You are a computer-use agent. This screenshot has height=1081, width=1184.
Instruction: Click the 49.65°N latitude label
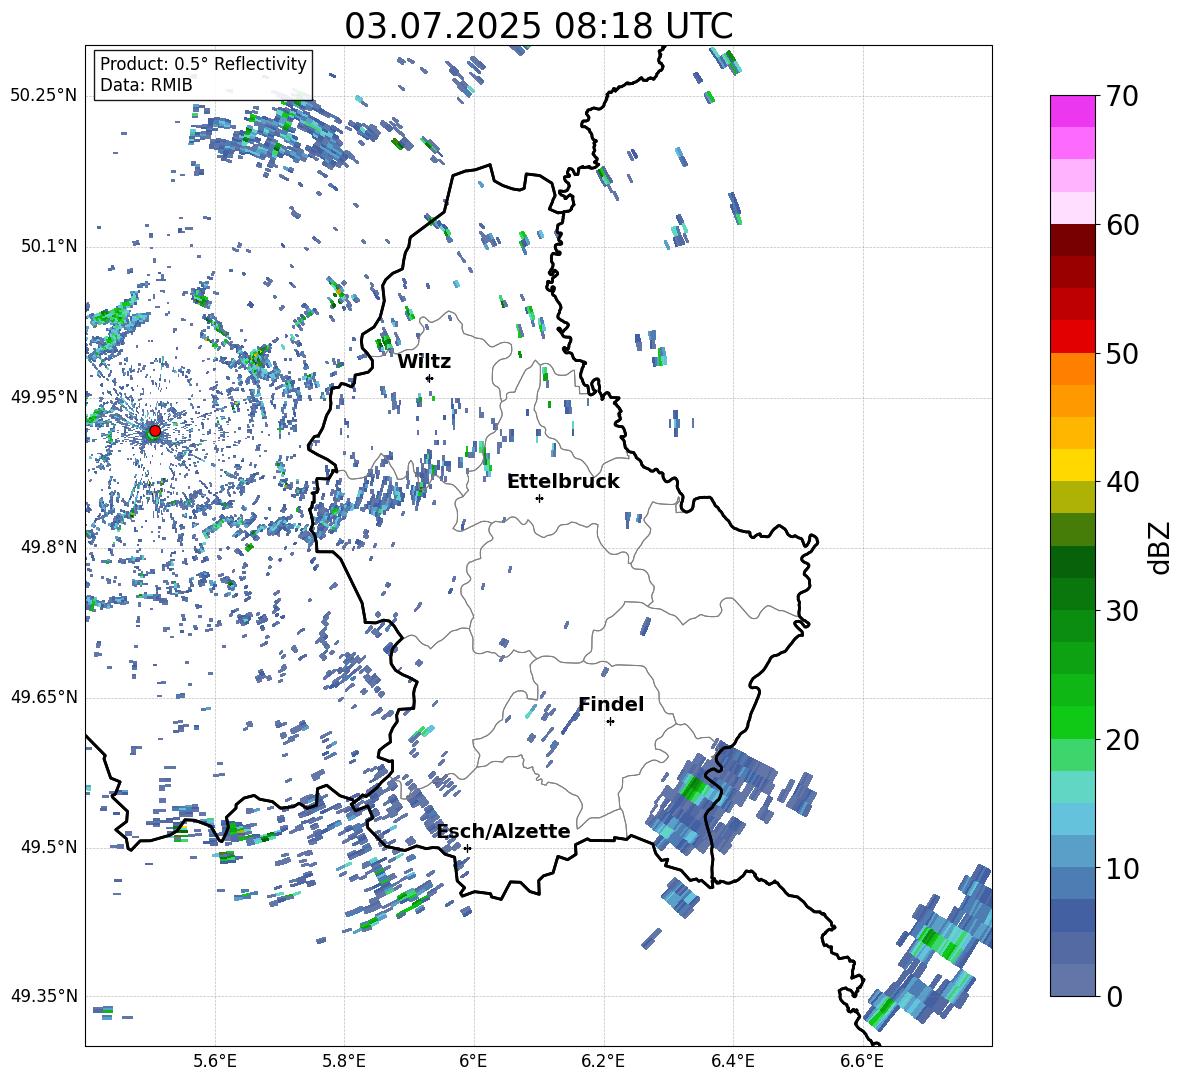[44, 697]
